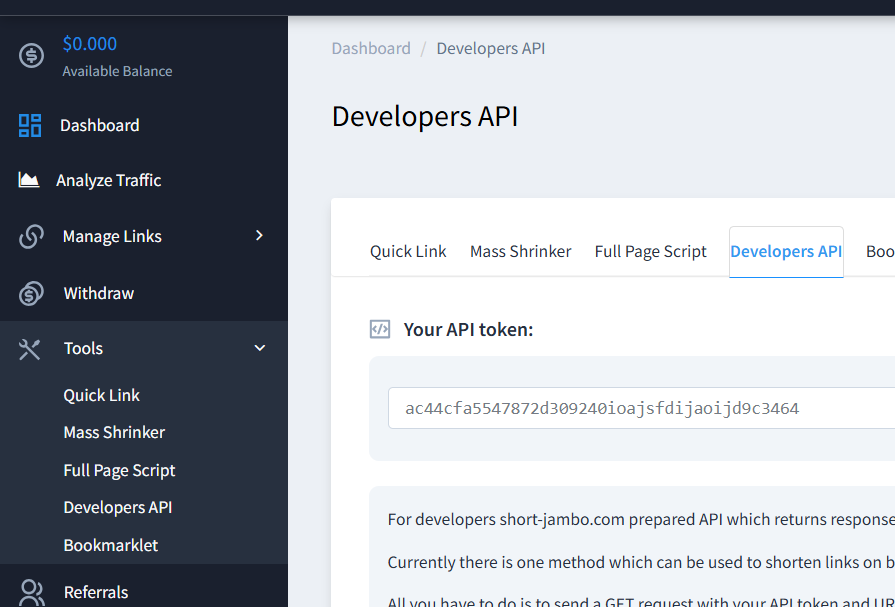
Task: Click the API token input field
Action: tap(642, 408)
